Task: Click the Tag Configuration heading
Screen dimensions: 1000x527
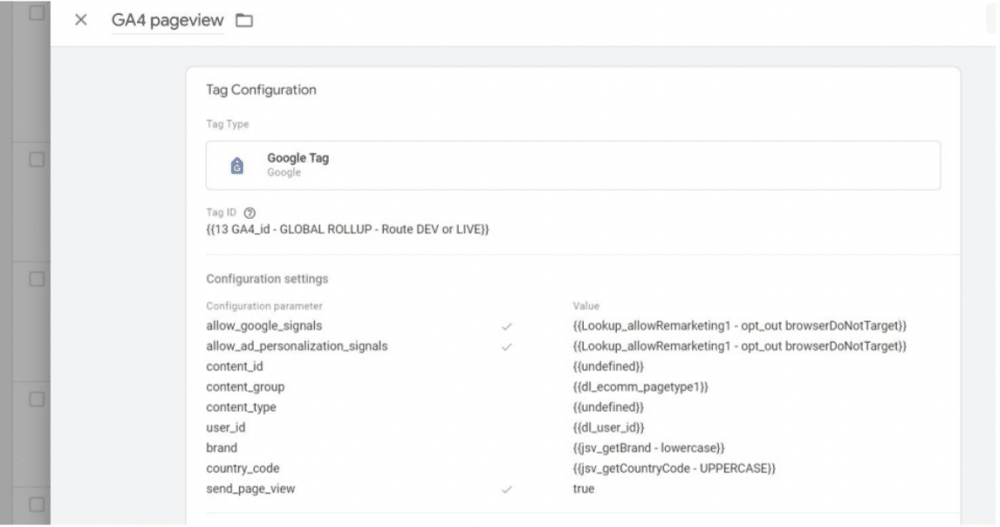Action: click(261, 90)
